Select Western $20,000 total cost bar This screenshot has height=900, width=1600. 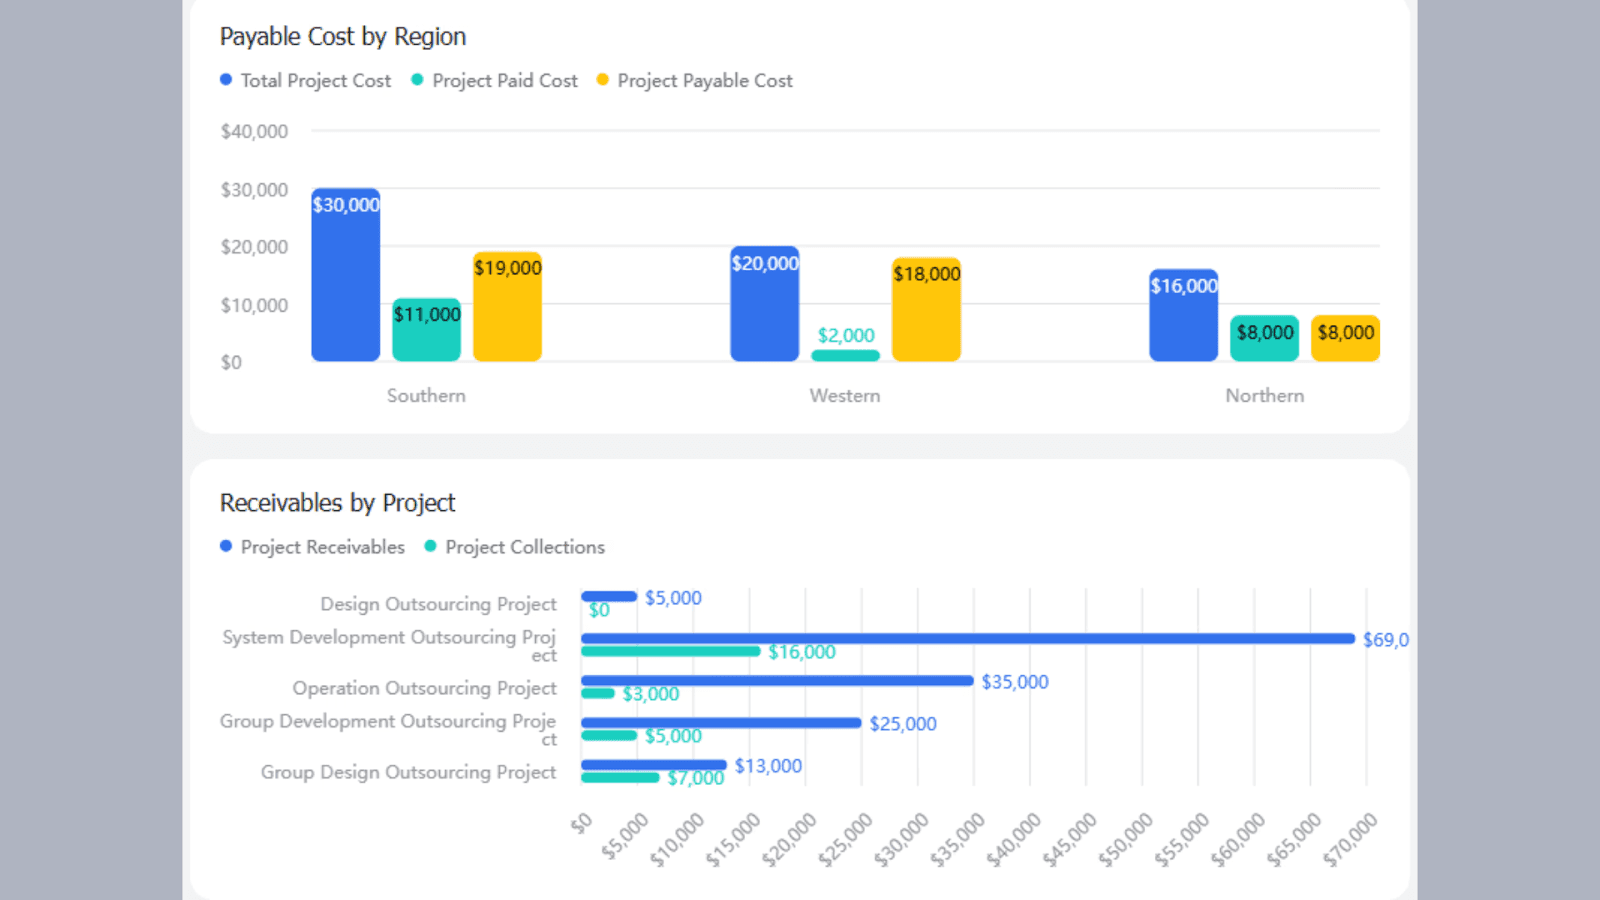tap(765, 304)
